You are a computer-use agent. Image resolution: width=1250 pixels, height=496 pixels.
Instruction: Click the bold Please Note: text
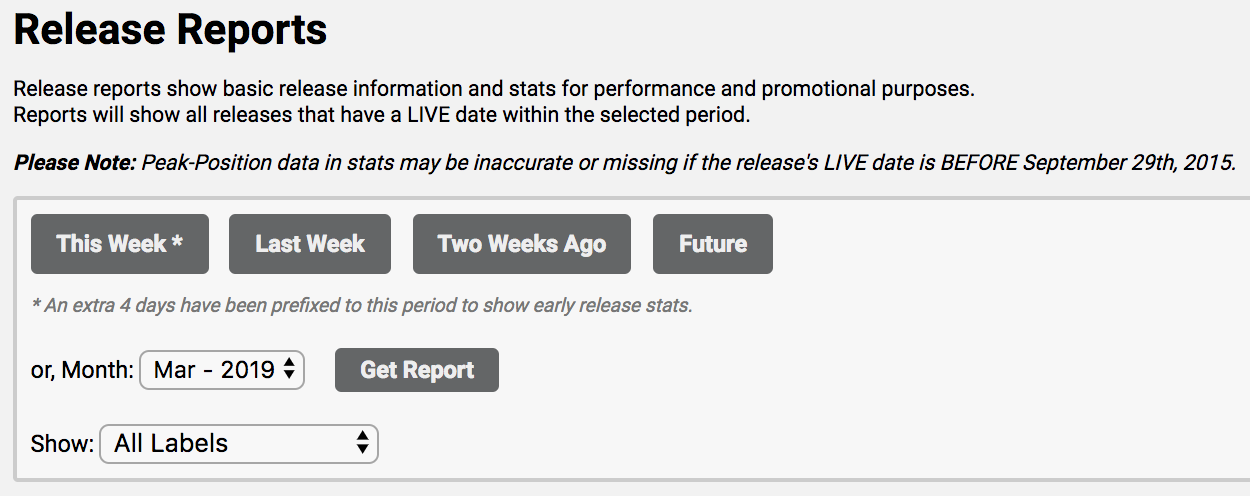coord(75,162)
